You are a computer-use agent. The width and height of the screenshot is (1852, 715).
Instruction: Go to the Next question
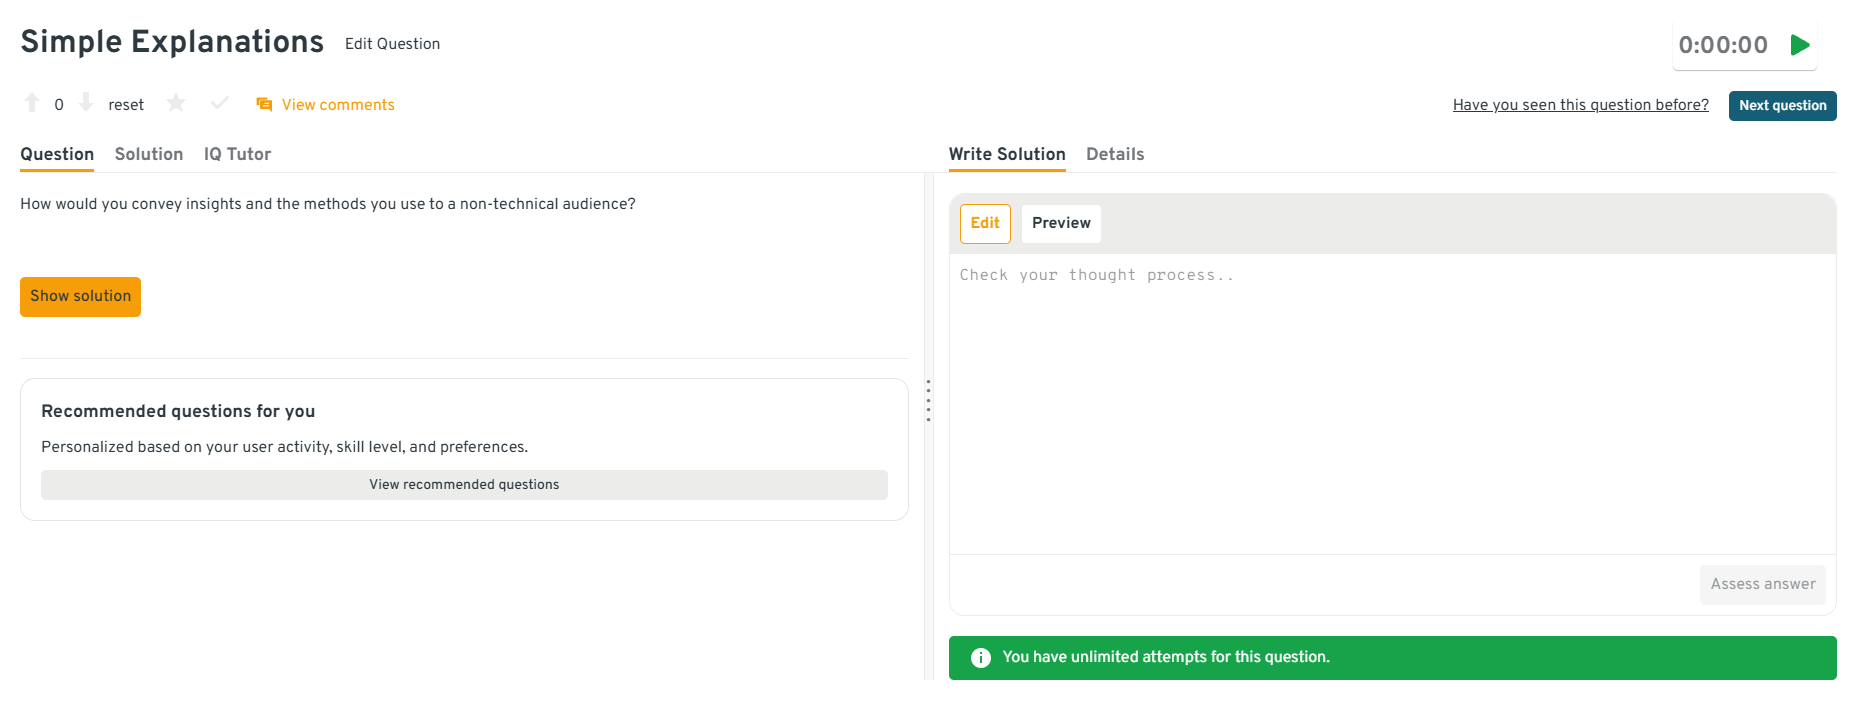tap(1782, 106)
